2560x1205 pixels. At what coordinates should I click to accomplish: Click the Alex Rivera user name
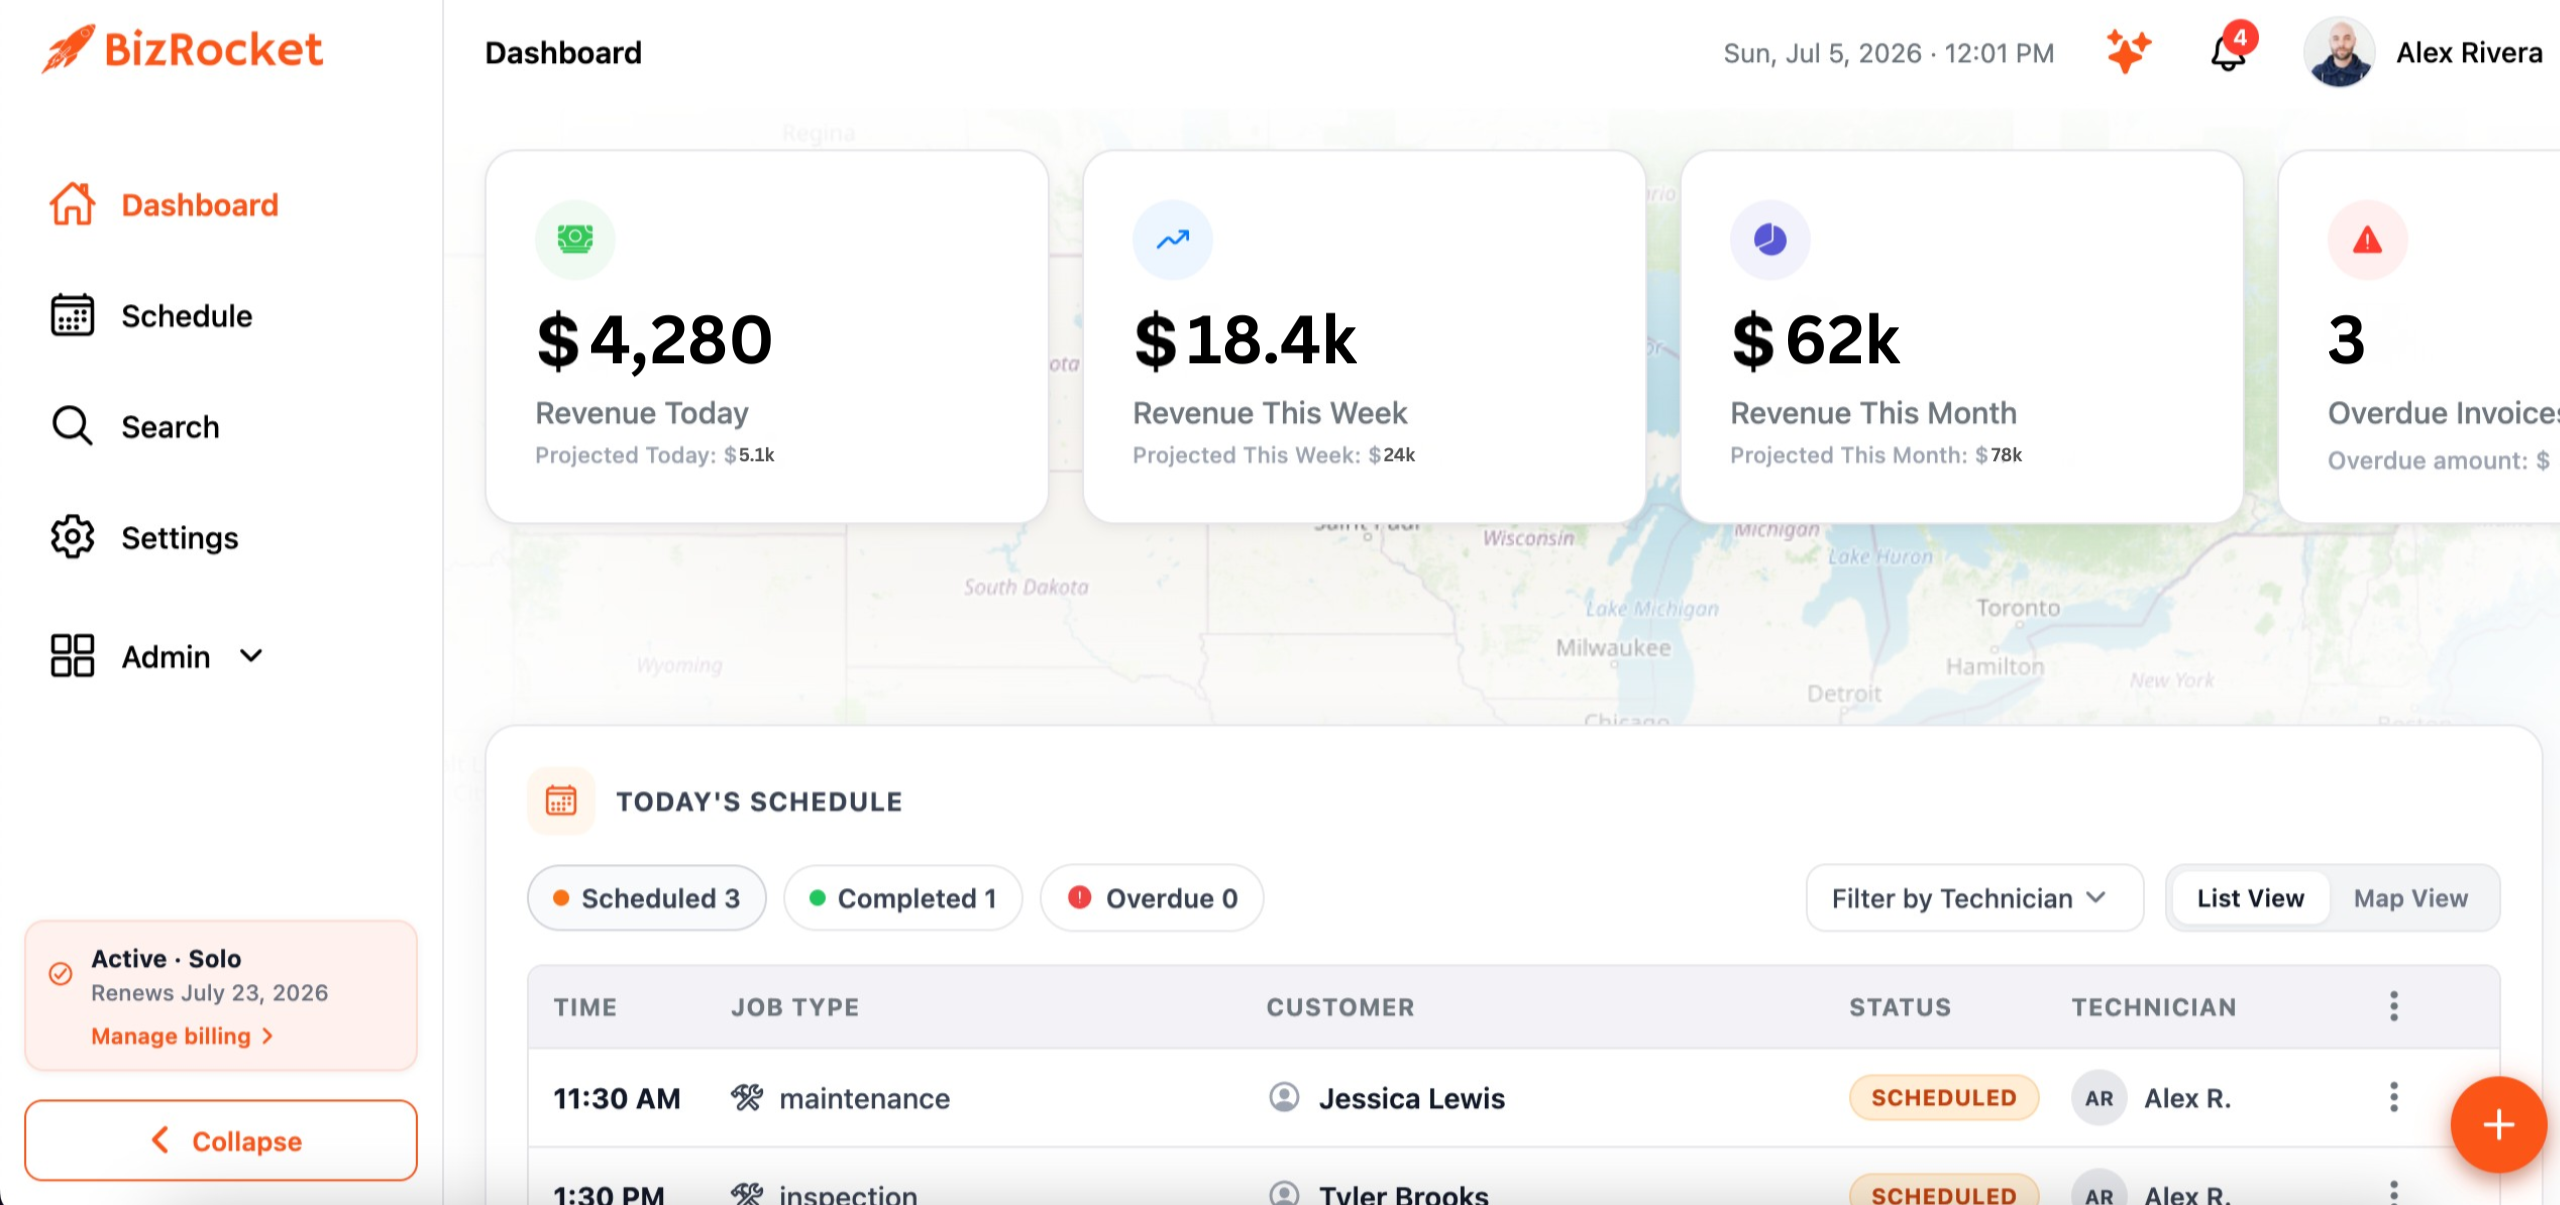pyautogui.click(x=2469, y=53)
